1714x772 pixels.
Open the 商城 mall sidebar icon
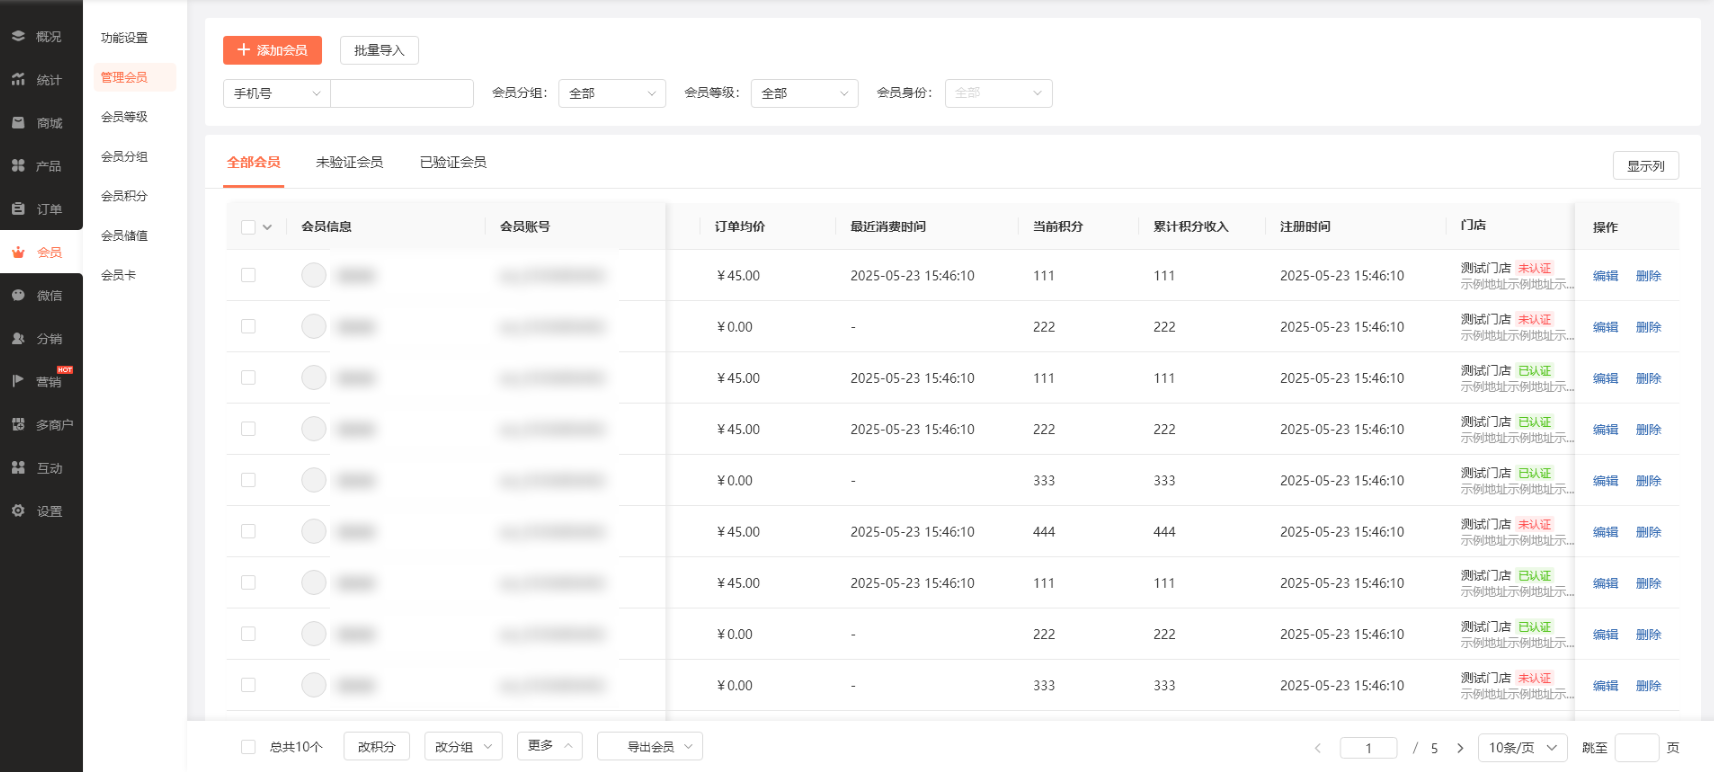pyautogui.click(x=18, y=122)
